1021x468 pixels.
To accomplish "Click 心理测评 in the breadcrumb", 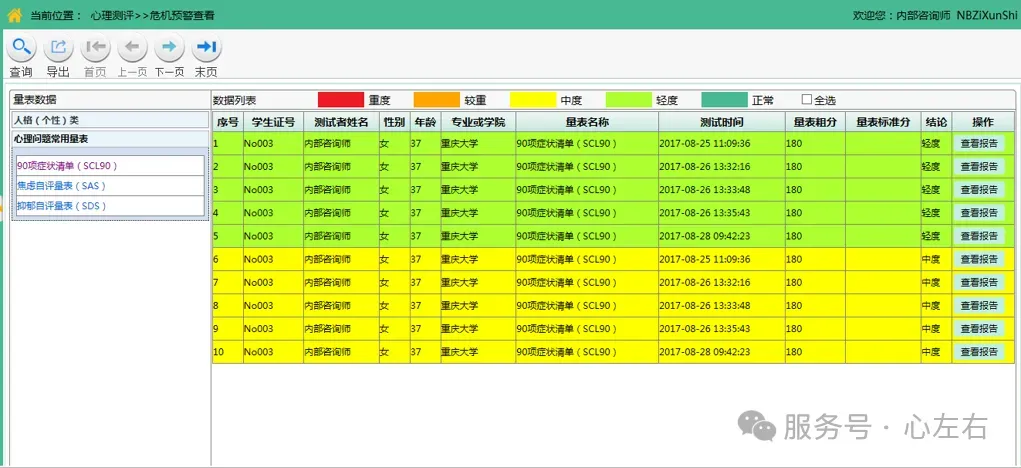I will pos(112,16).
